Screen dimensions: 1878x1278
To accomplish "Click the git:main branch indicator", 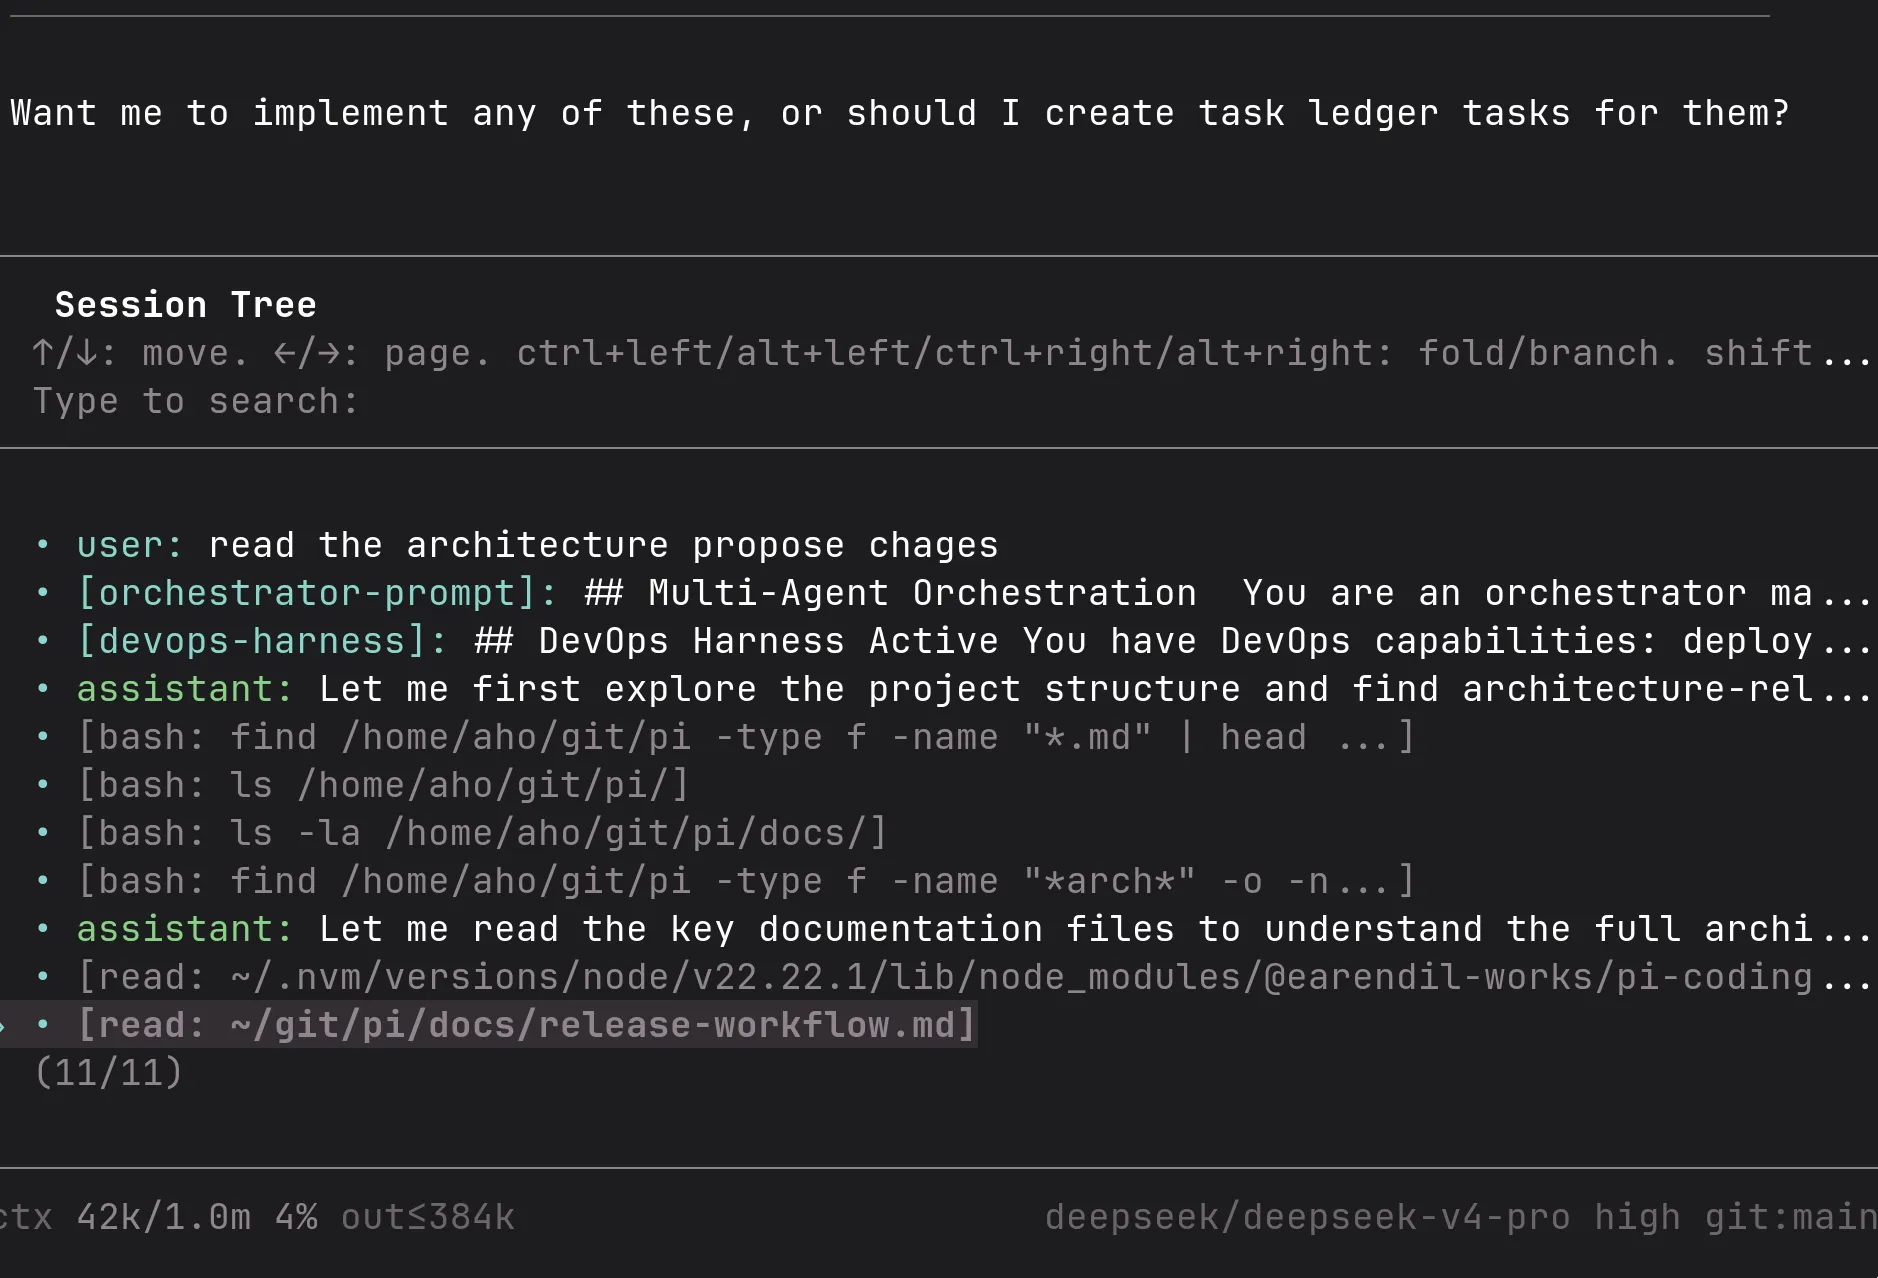I will coord(1790,1217).
